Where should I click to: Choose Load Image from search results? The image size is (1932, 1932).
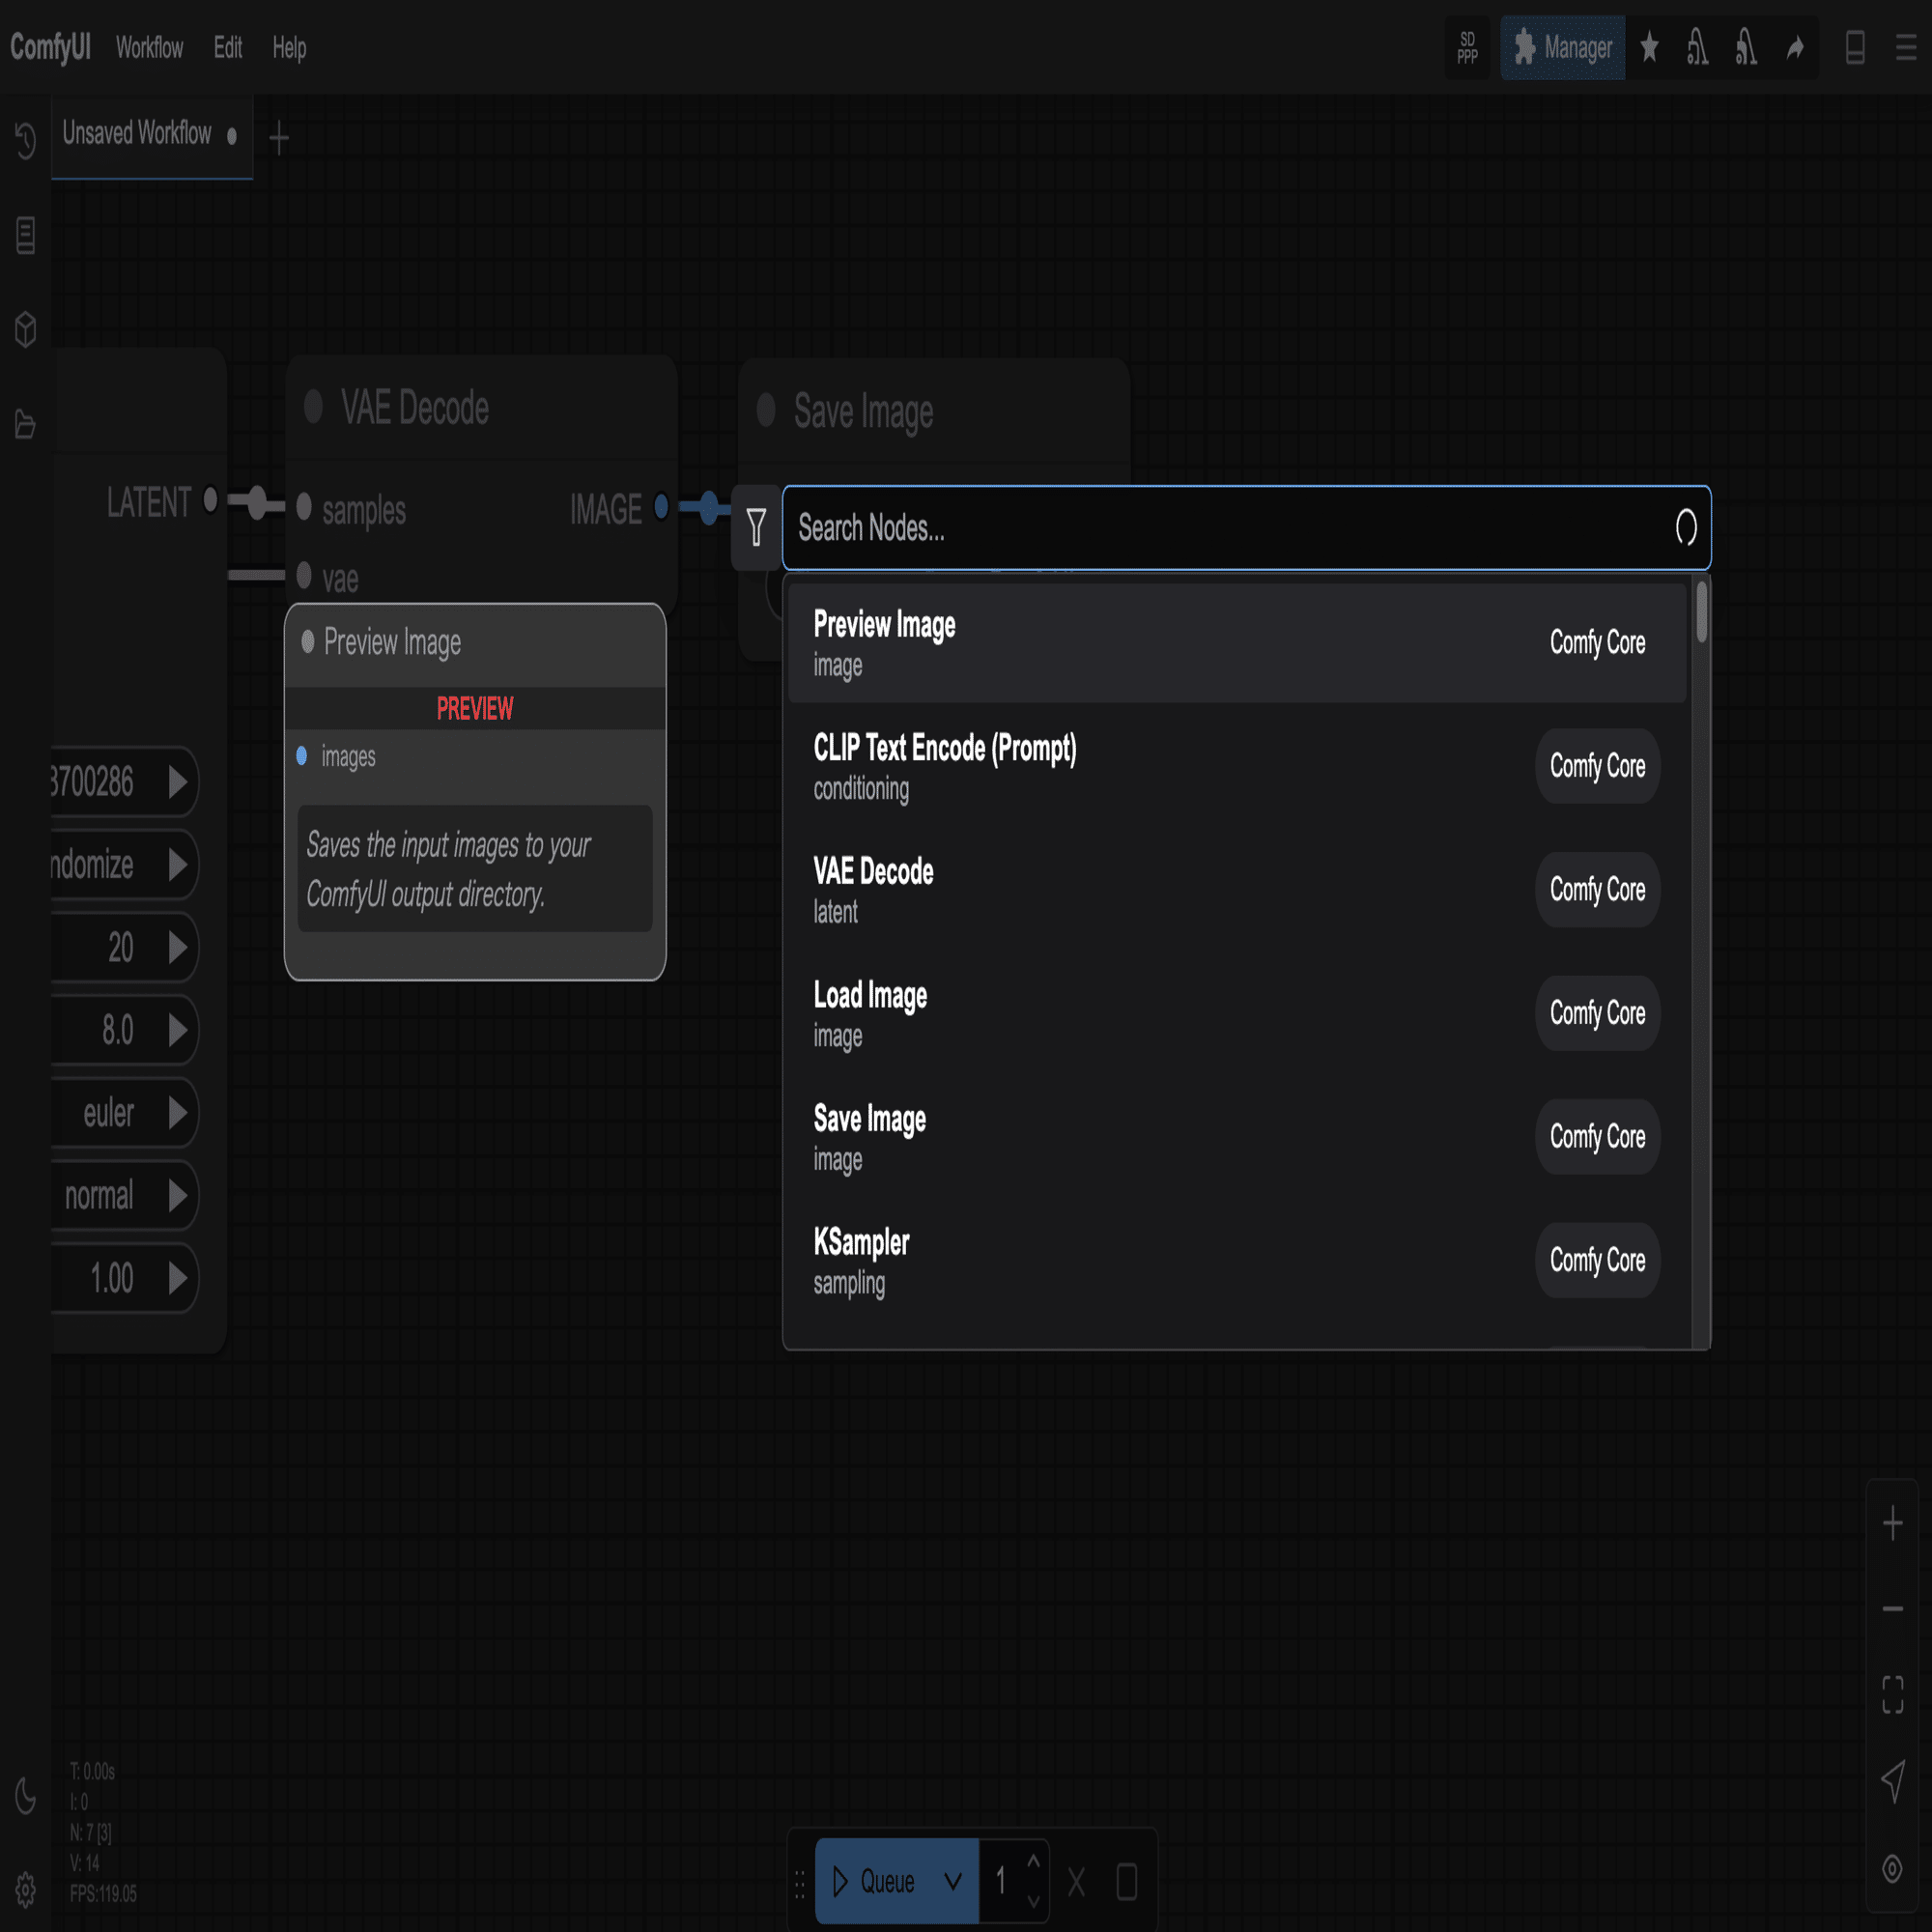[1237, 1013]
